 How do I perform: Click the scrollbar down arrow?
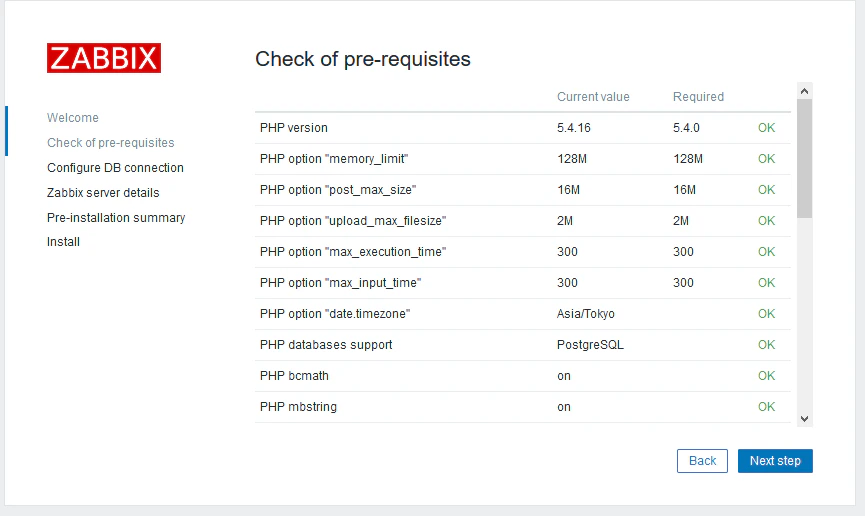(x=805, y=419)
